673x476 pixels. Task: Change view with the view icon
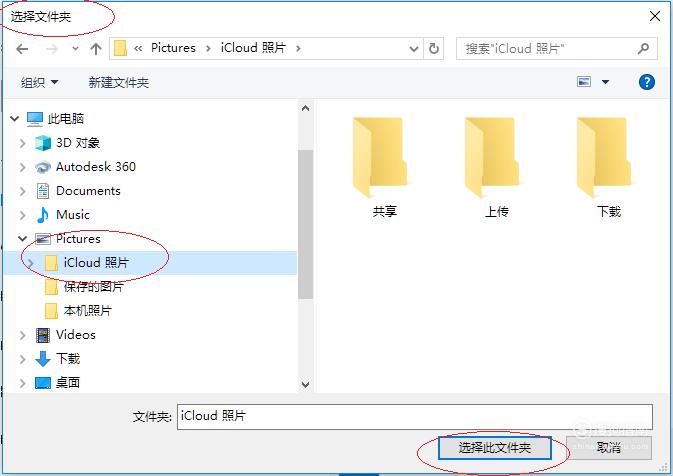click(584, 82)
